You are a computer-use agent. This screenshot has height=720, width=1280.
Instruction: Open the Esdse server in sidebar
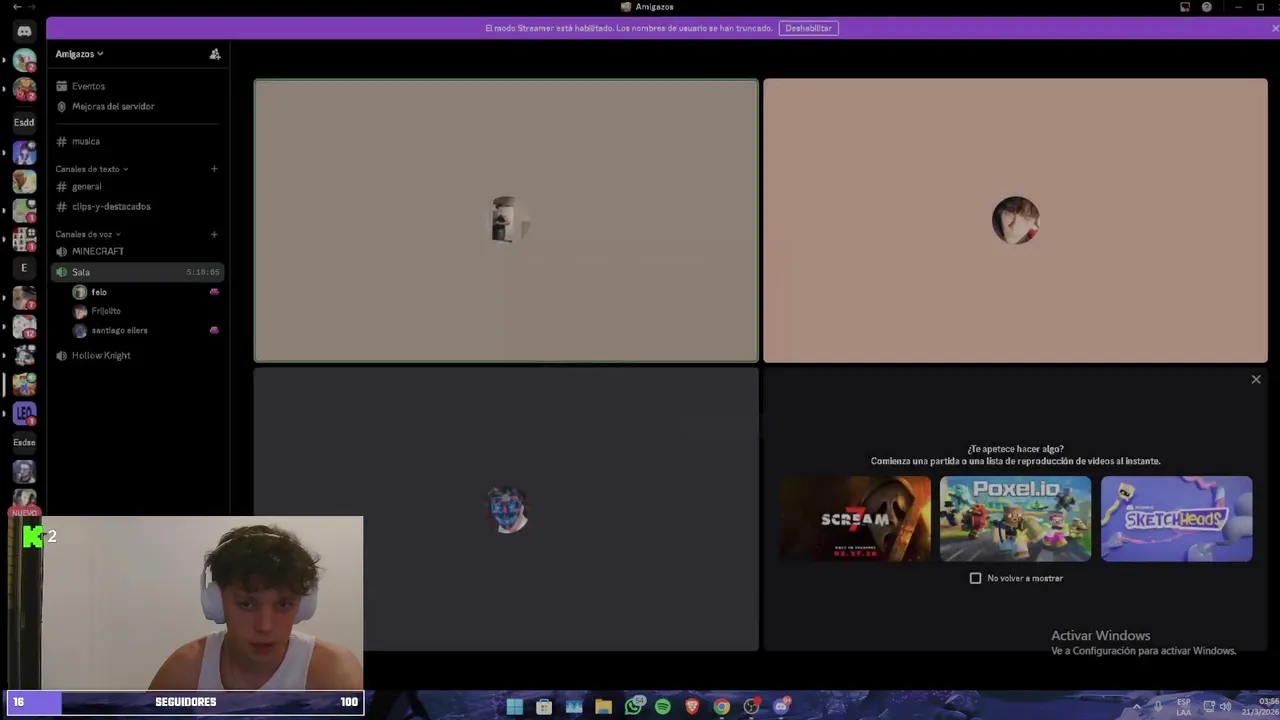pos(24,442)
